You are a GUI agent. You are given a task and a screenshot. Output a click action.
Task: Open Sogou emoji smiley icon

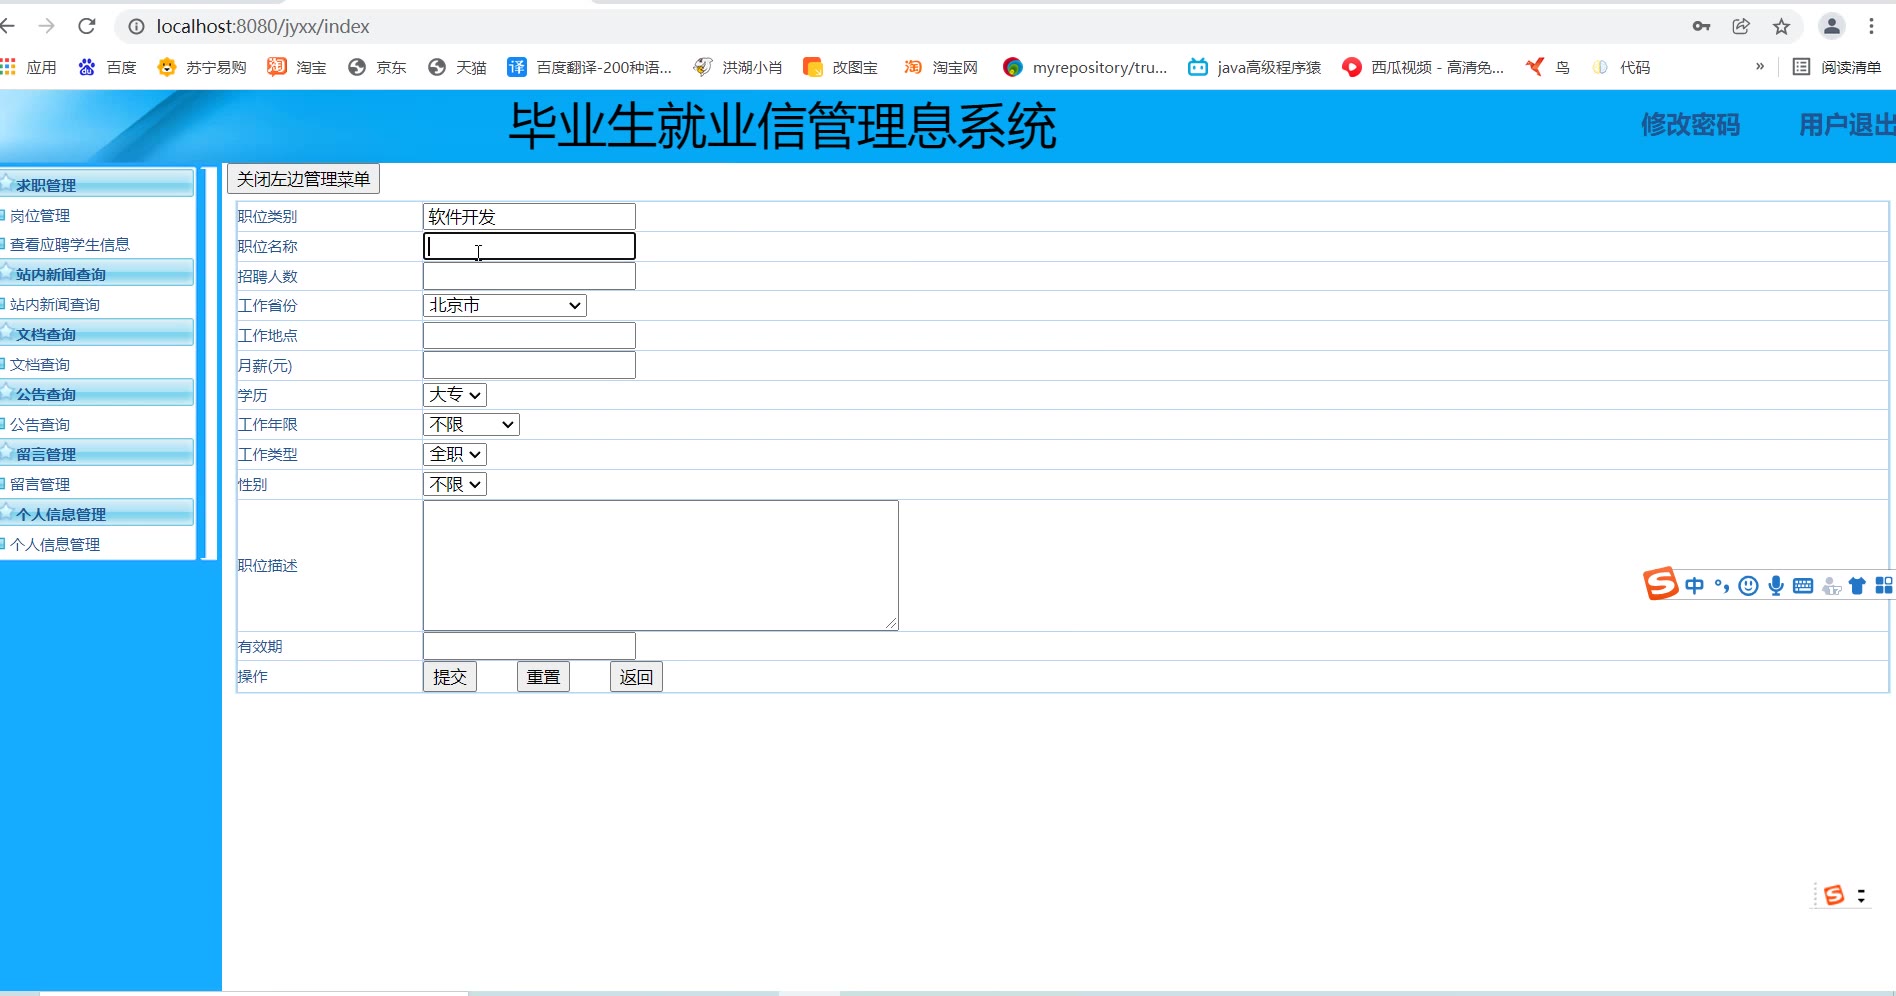coord(1748,586)
